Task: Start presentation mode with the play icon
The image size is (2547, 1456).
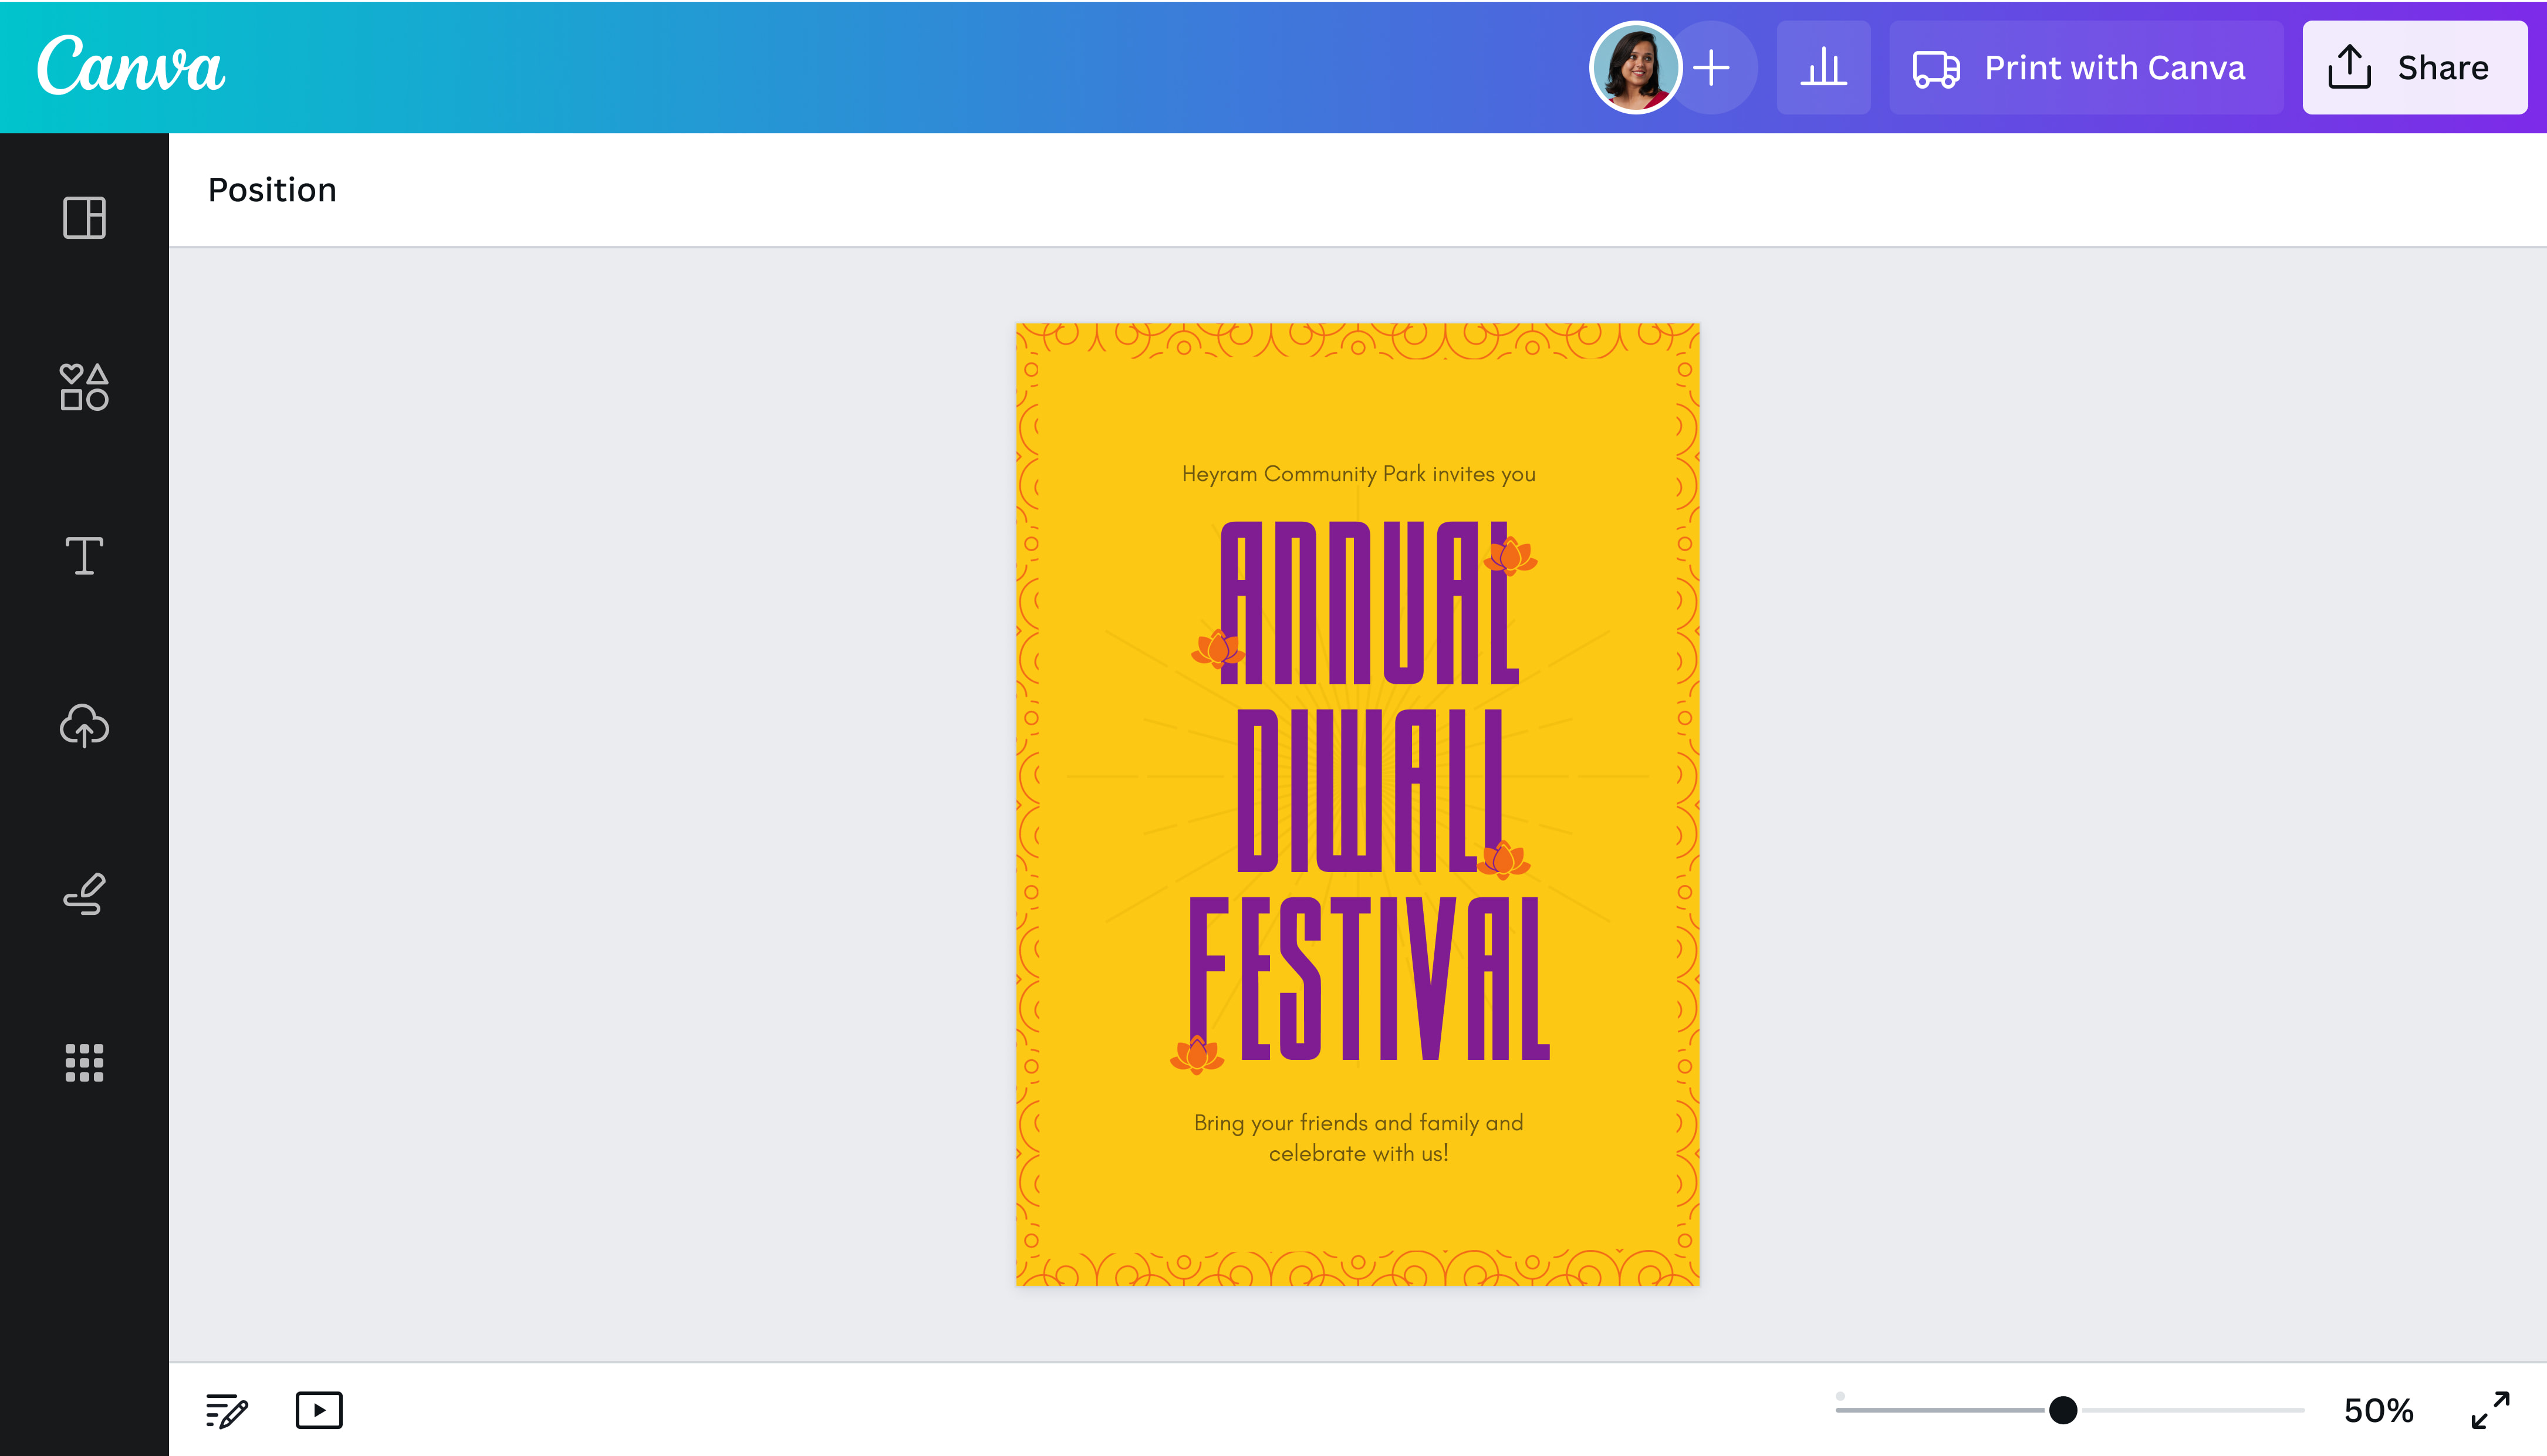Action: [319, 1411]
